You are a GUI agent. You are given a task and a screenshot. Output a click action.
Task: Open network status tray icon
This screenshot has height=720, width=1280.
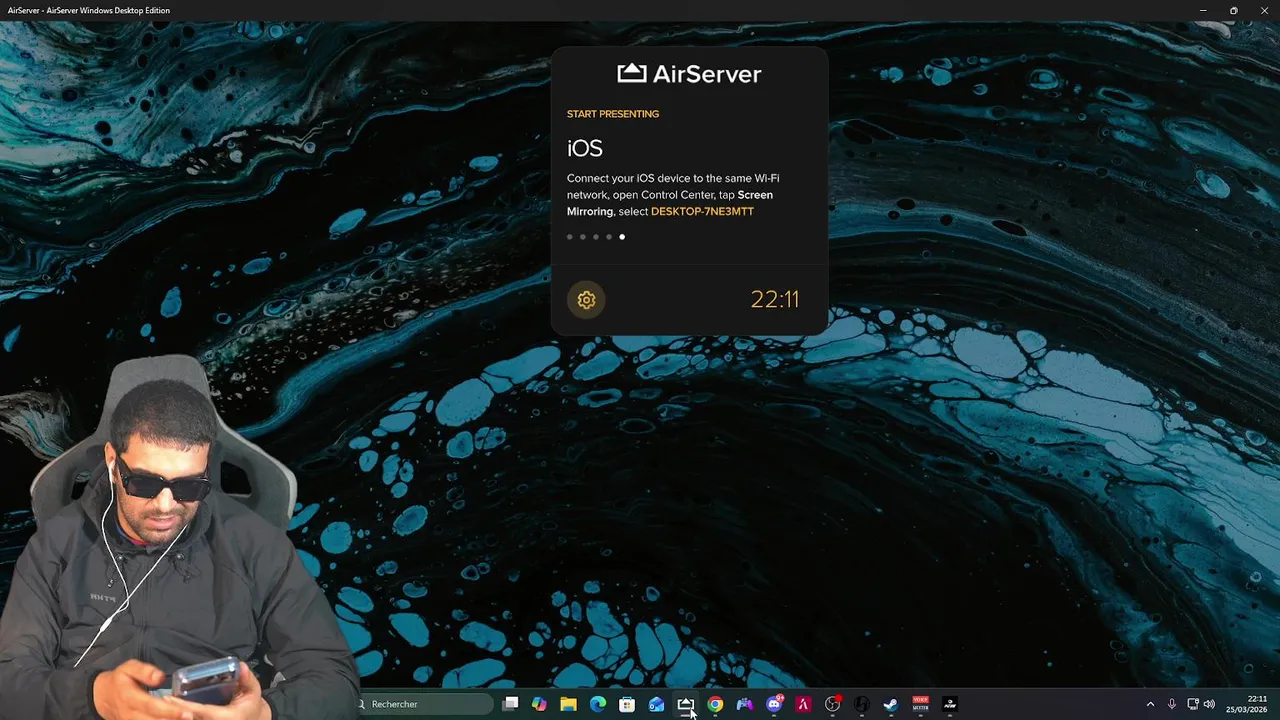1193,704
